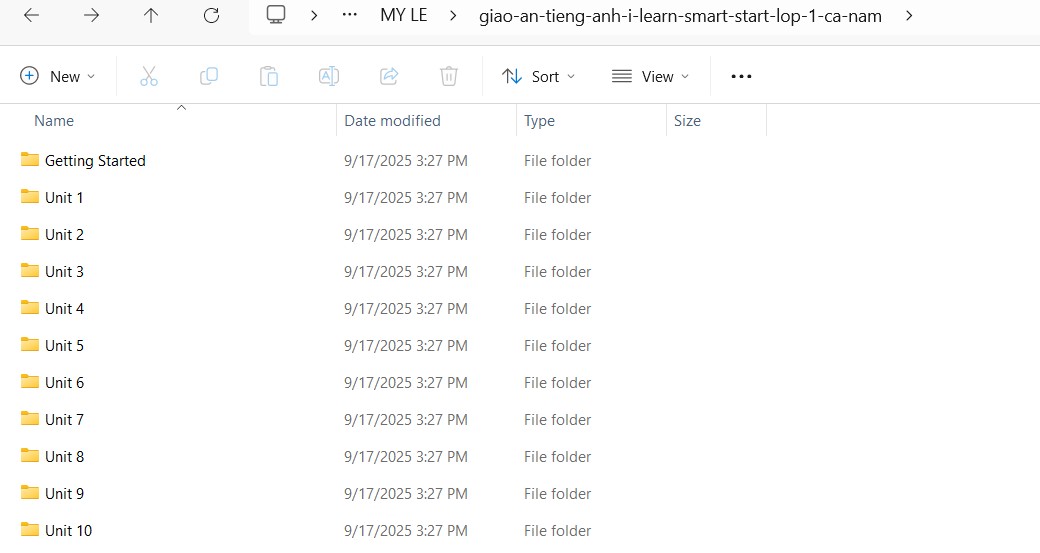The width and height of the screenshot is (1040, 553).
Task: Go up one folder level
Action: [151, 16]
